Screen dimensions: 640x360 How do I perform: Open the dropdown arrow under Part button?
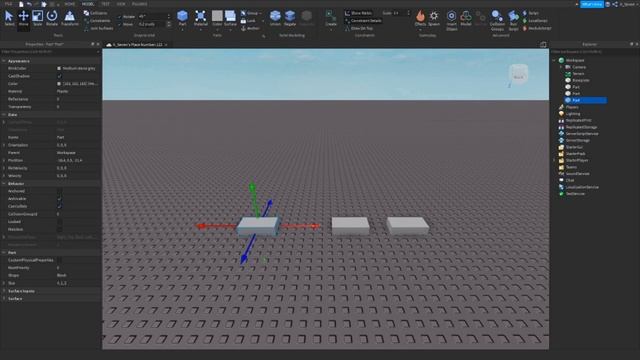pyautogui.click(x=182, y=29)
